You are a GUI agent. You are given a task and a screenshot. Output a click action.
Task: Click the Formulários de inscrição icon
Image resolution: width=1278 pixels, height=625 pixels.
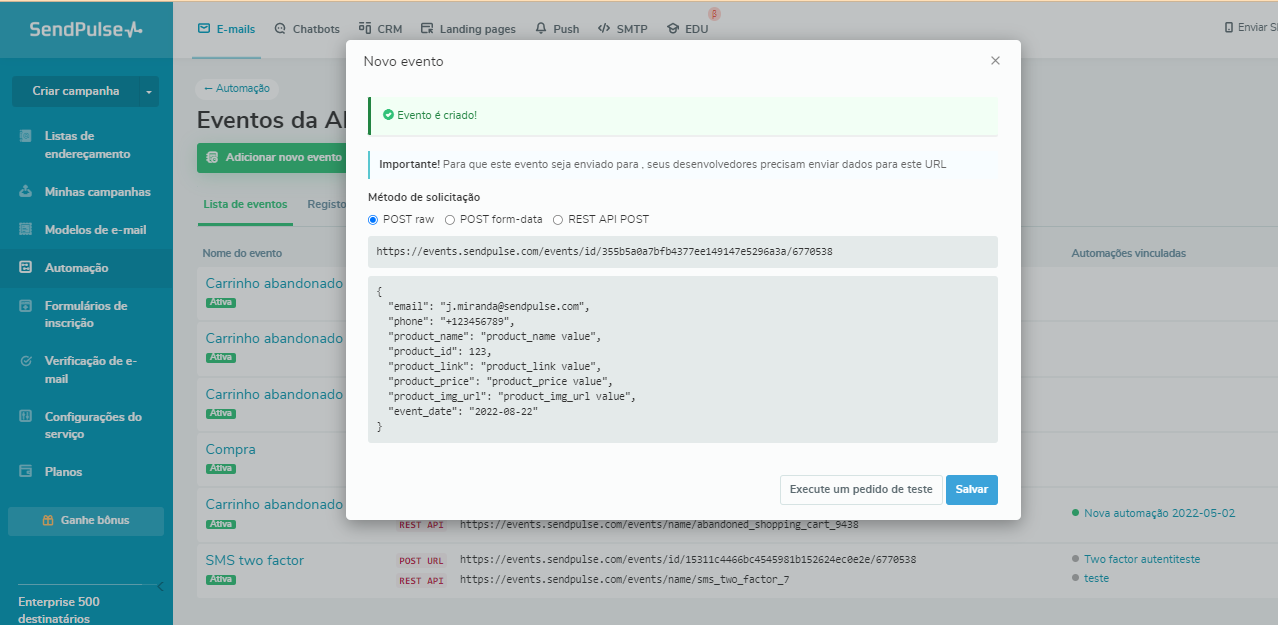click(26, 306)
